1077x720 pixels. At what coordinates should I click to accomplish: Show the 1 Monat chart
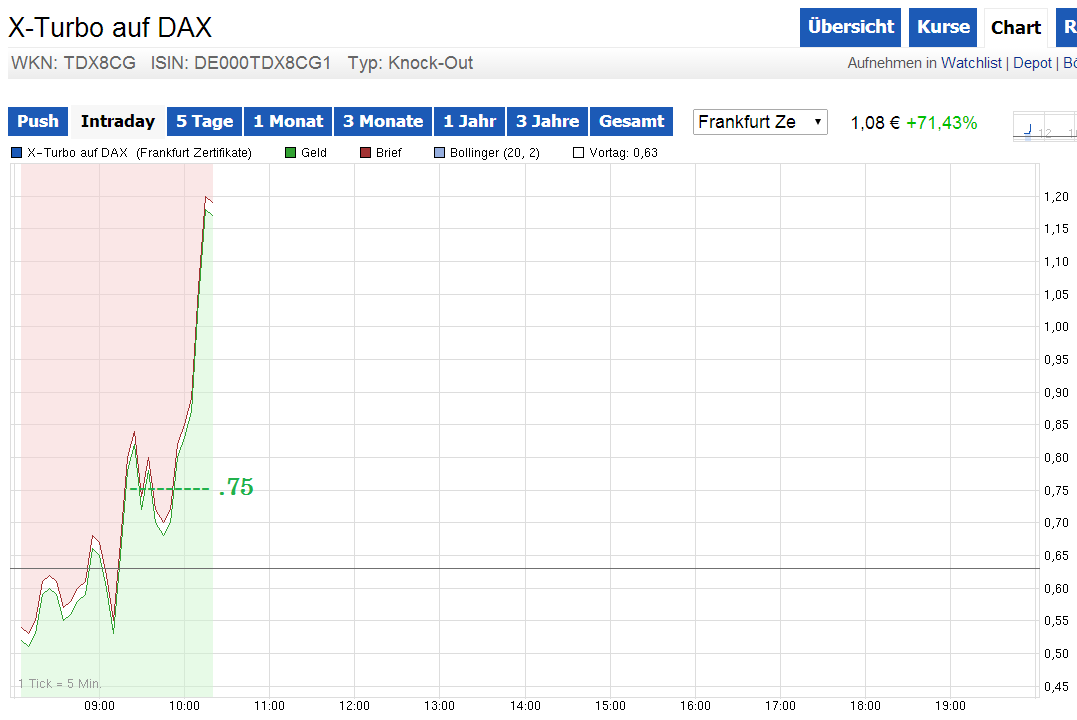[288, 121]
